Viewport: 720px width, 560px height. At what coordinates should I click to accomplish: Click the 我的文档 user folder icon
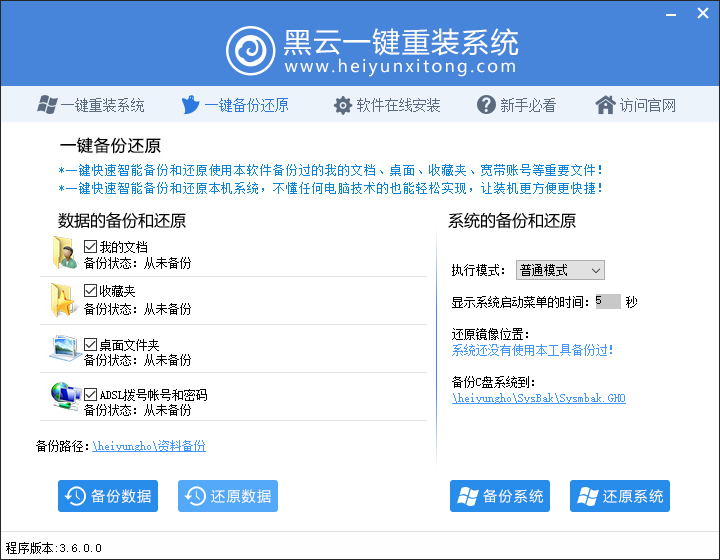click(64, 253)
